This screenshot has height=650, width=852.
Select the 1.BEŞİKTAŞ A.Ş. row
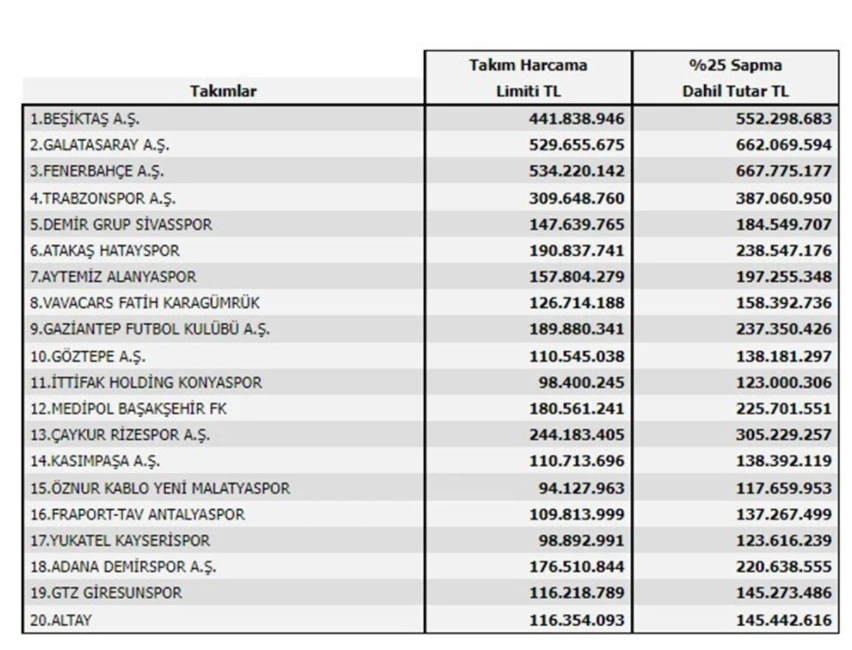pos(430,118)
